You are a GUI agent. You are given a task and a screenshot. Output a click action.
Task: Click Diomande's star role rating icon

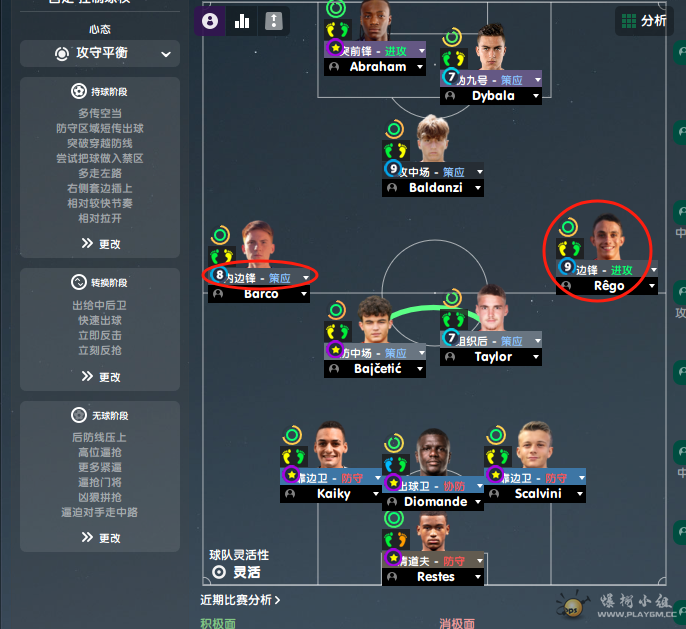click(393, 482)
